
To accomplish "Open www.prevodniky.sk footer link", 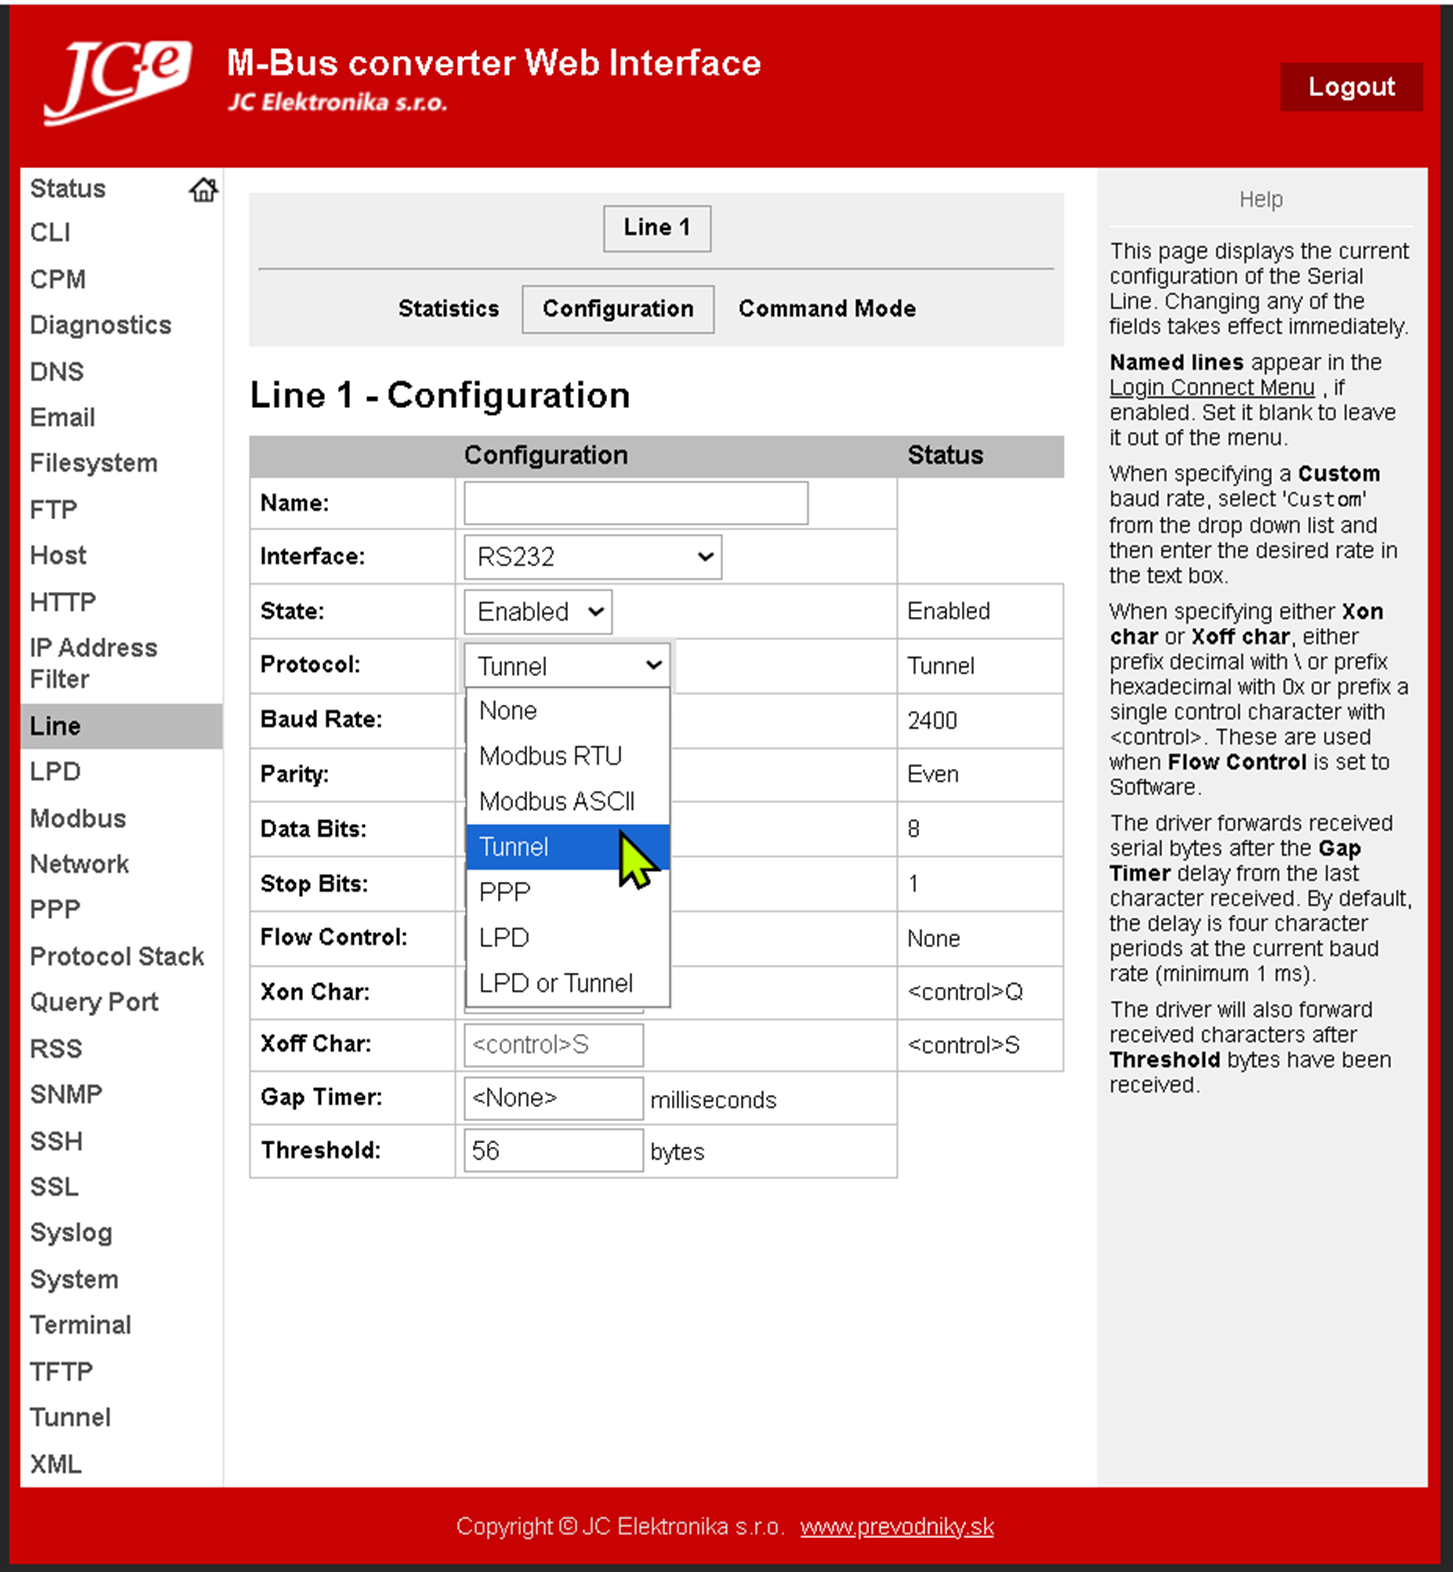I will 897,1527.
